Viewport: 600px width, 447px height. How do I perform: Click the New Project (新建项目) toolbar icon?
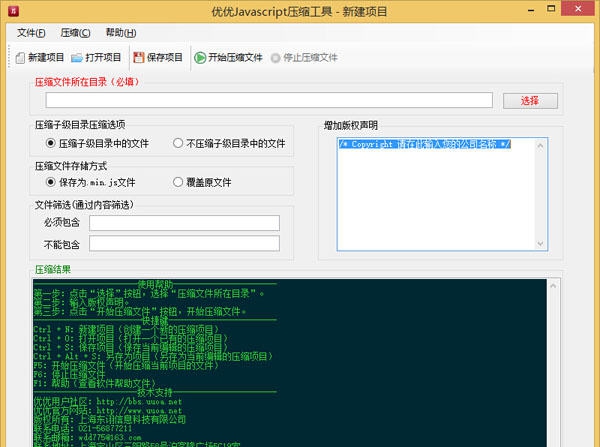coord(20,58)
